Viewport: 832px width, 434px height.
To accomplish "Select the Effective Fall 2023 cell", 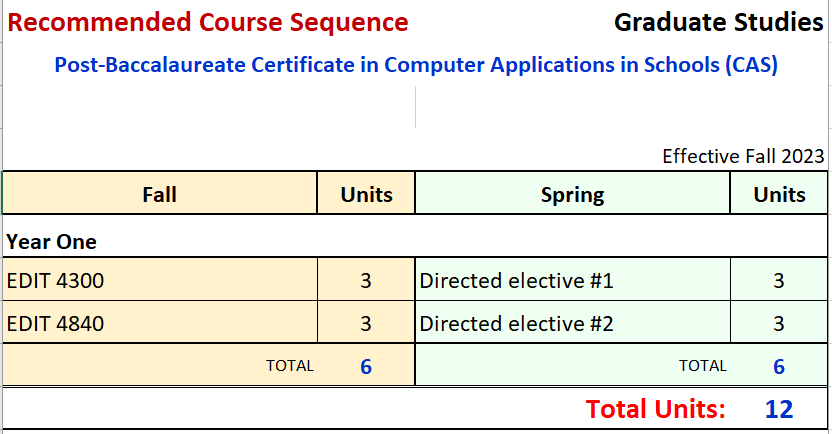I will click(743, 156).
